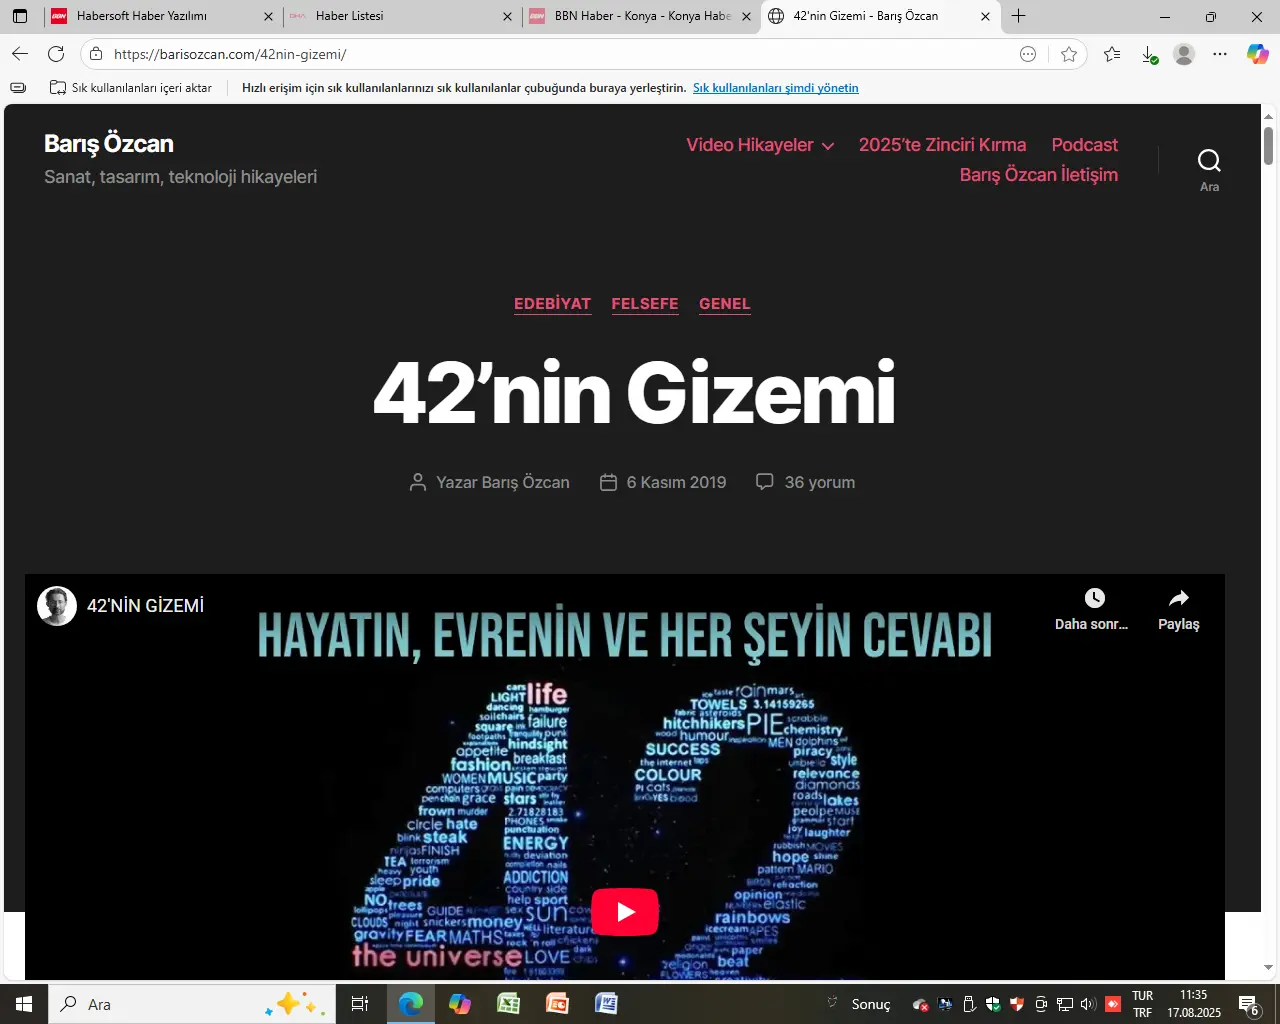Open PowerPoint from taskbar
This screenshot has height=1024, width=1280.
coord(557,1004)
